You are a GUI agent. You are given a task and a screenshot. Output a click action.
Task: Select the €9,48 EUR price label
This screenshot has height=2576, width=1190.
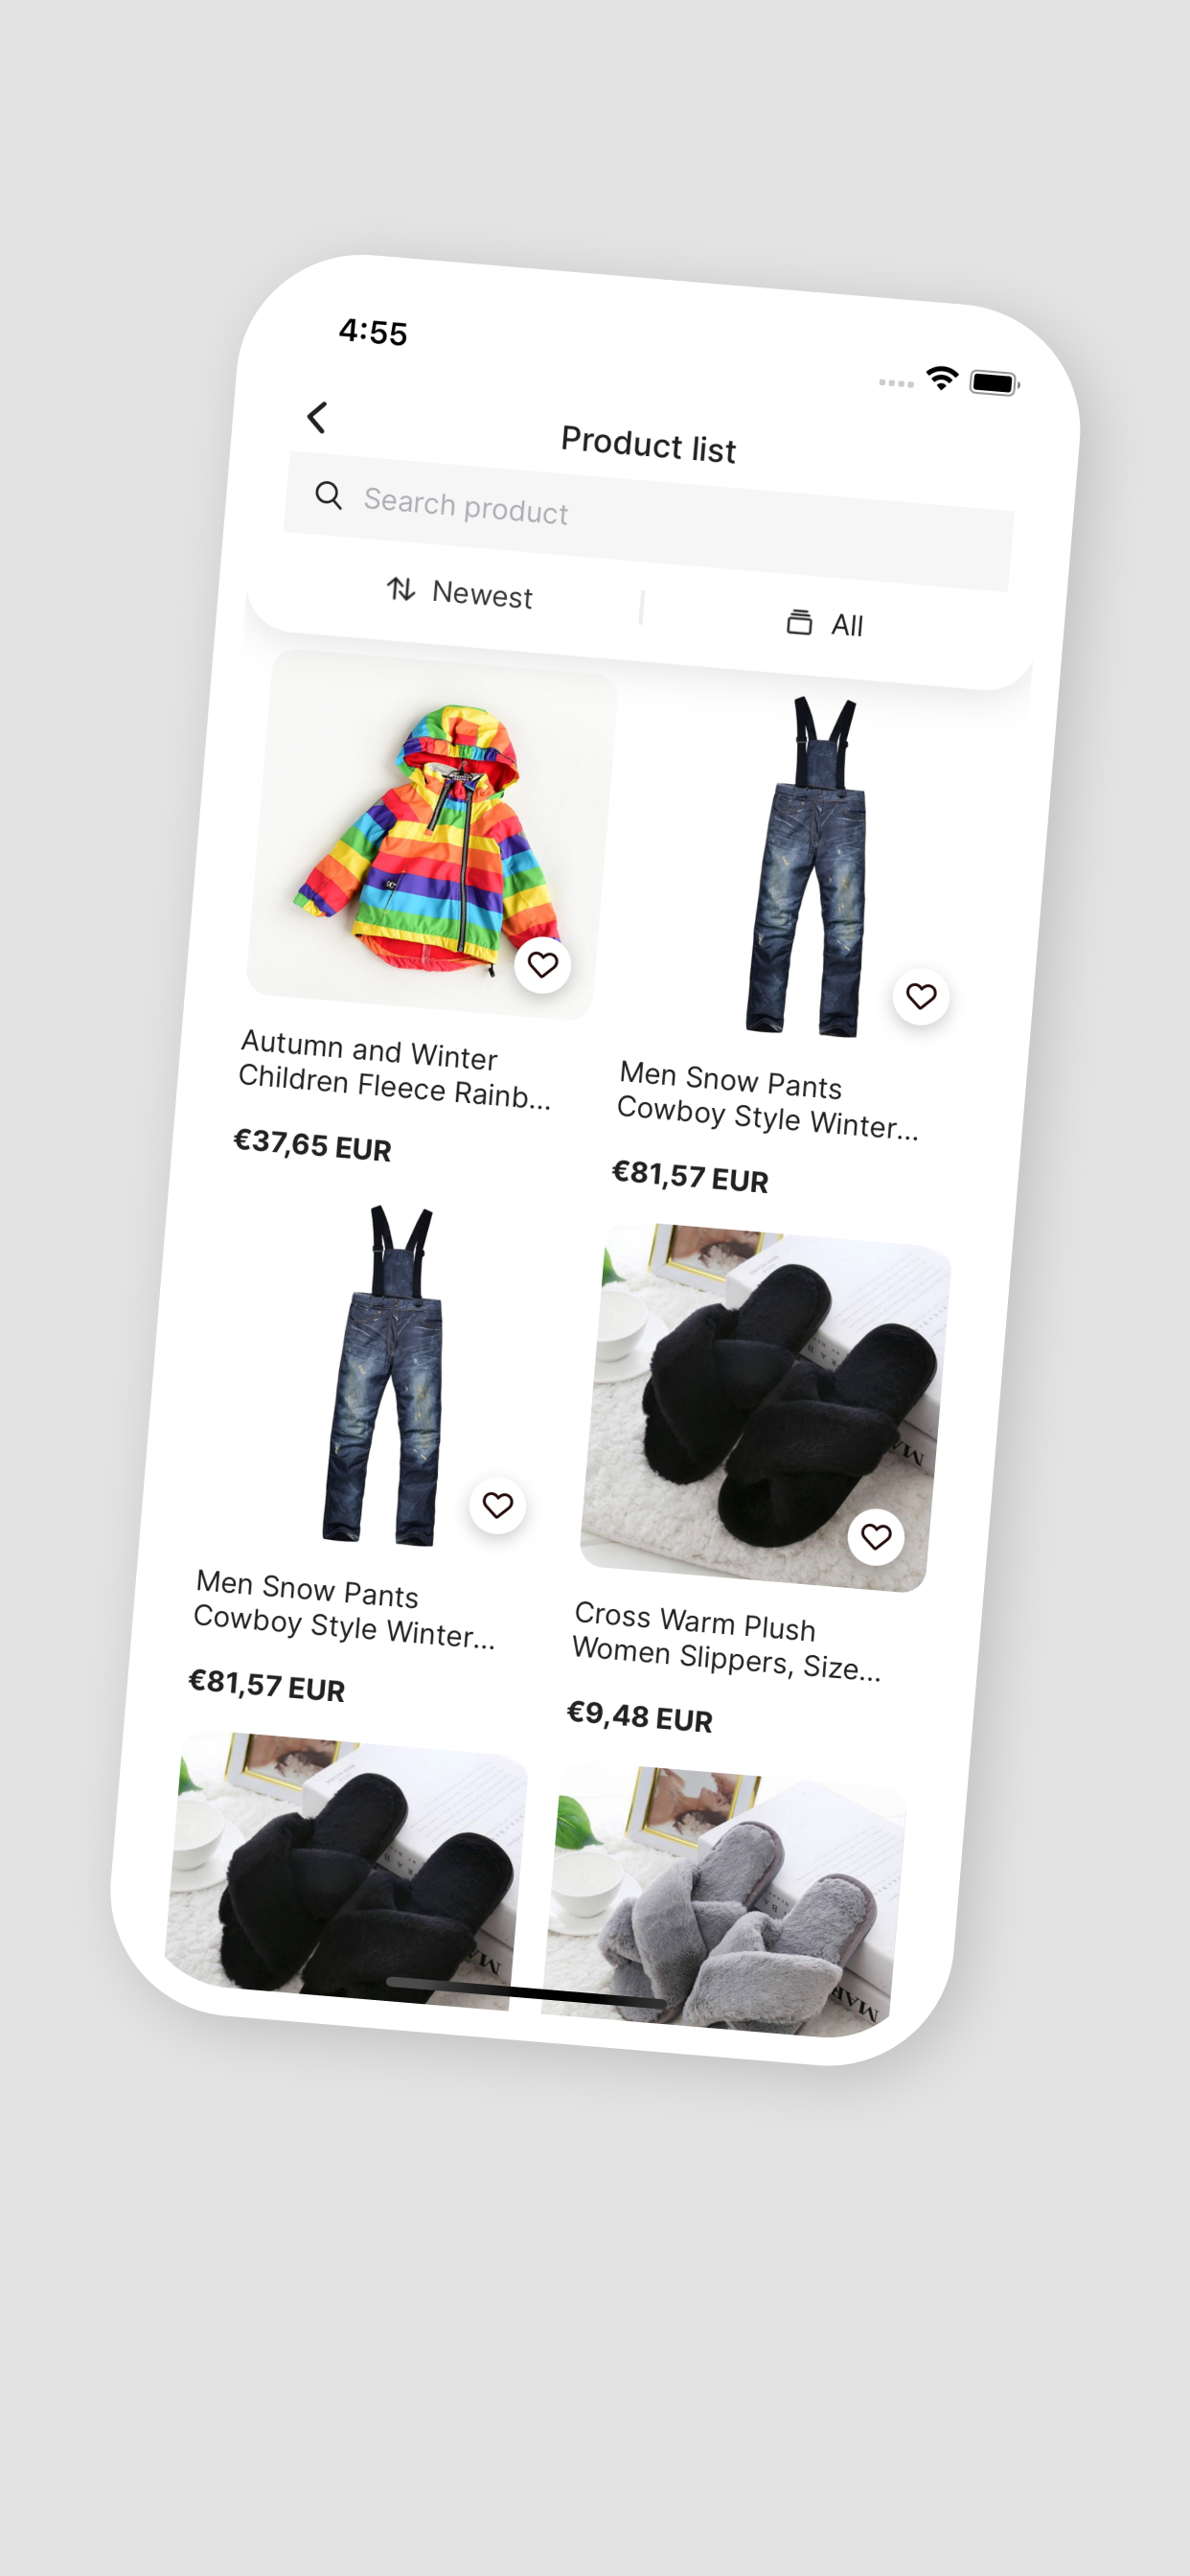point(640,1716)
